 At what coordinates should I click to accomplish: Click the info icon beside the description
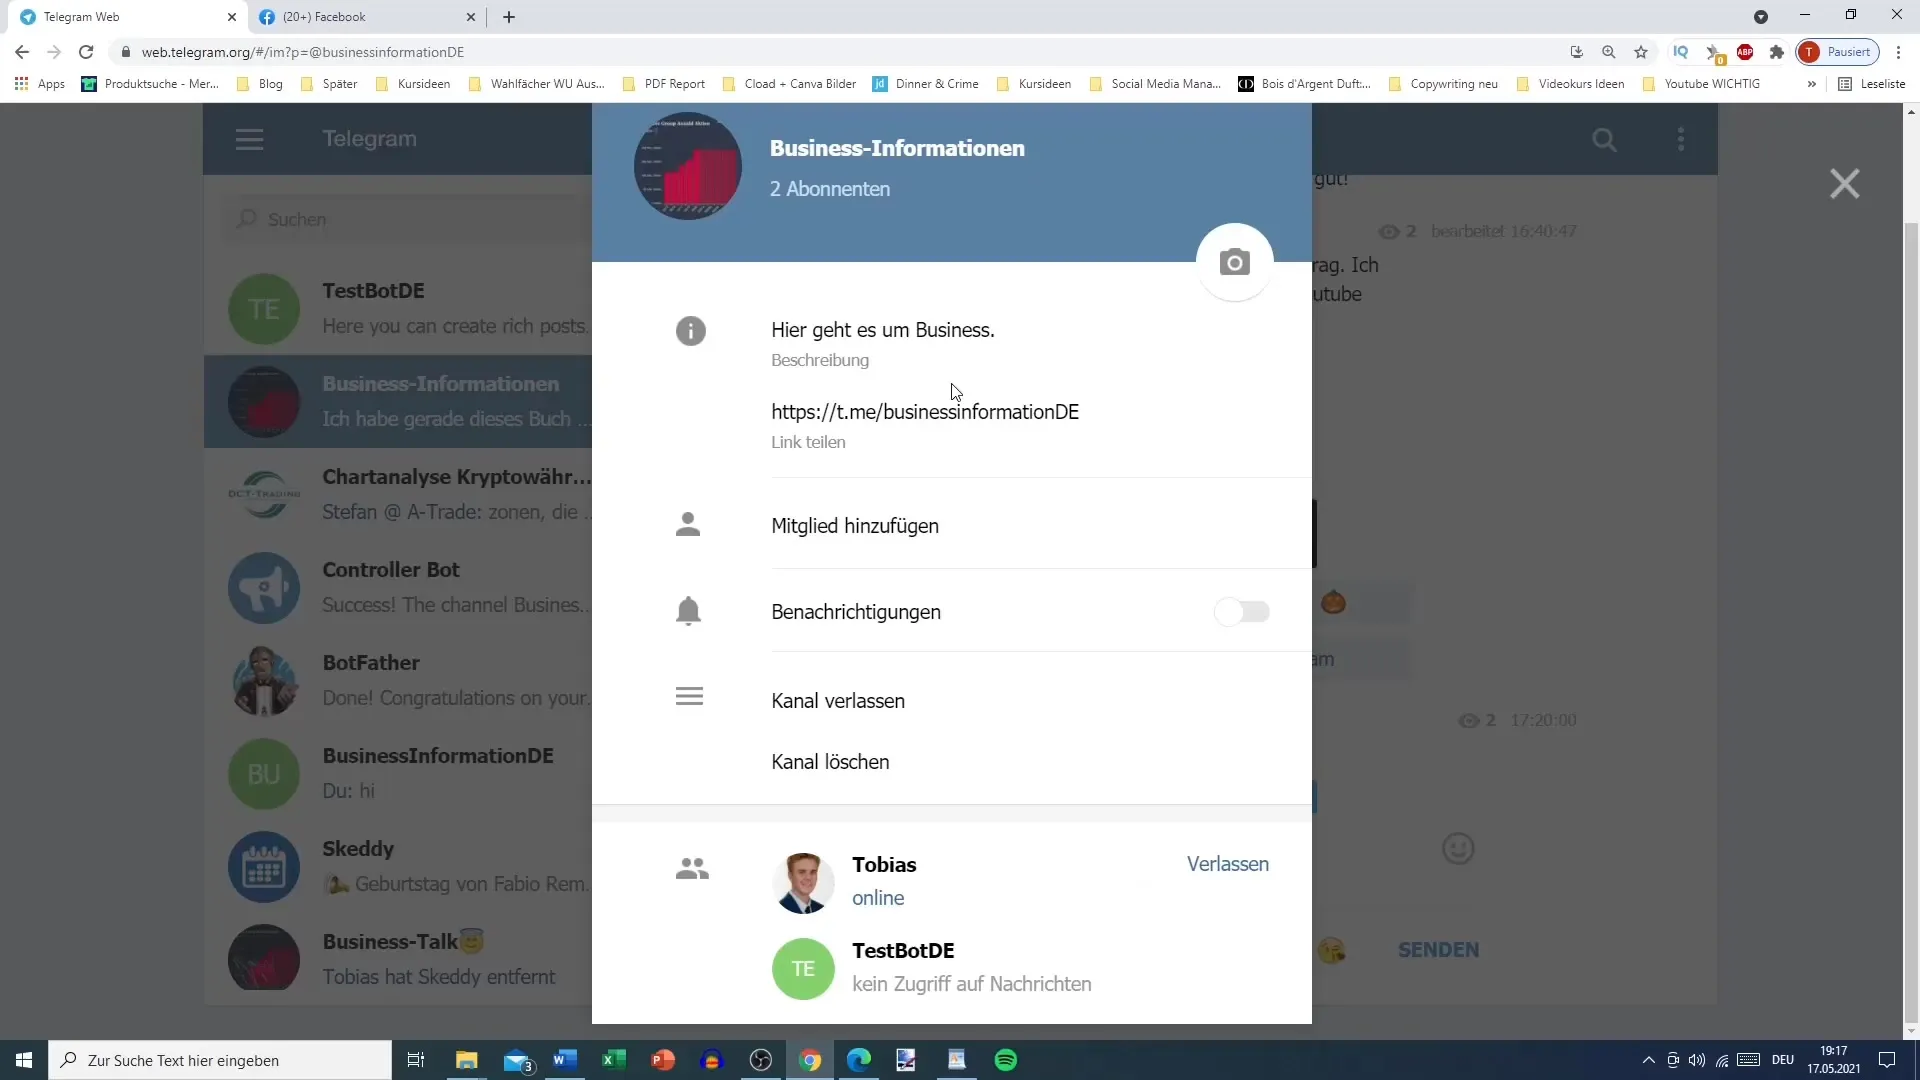coord(690,331)
